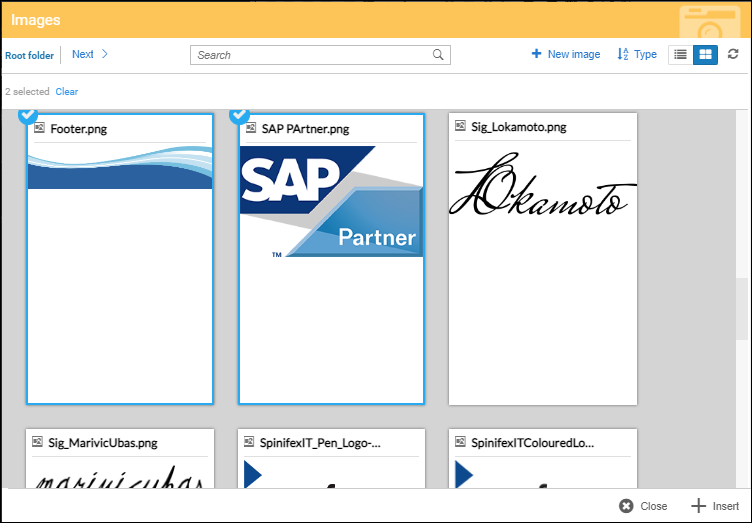This screenshot has height=523, width=752.
Task: Click the Close circle-x icon
Action: click(626, 506)
